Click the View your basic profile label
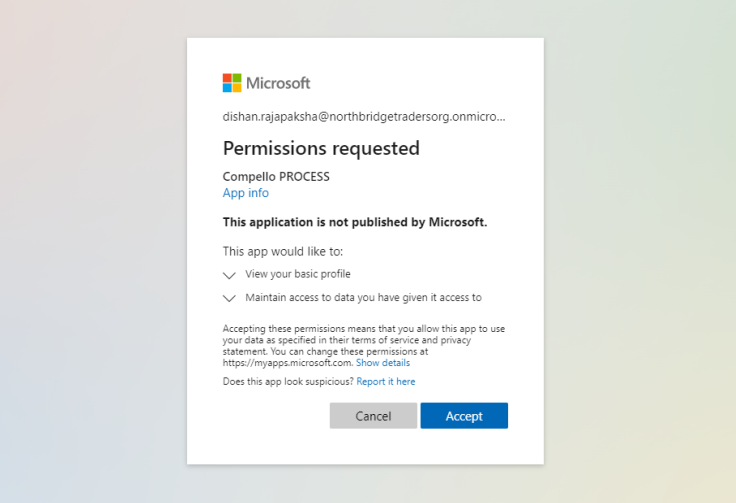This screenshot has width=736, height=503. tap(298, 274)
